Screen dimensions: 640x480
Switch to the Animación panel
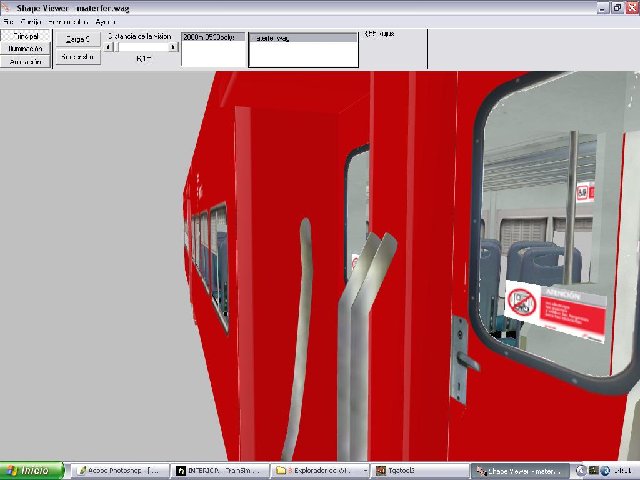26,61
